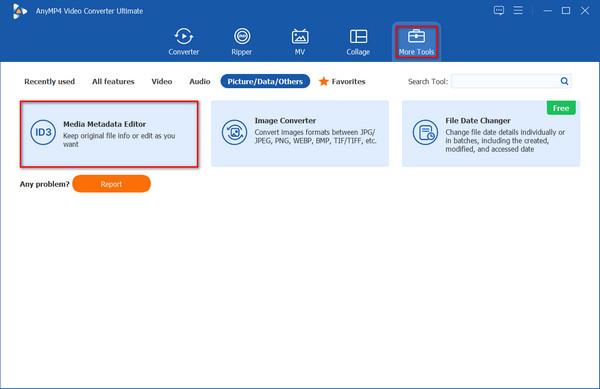Screen dimensions: 600x389
Task: Click the orange Report button
Action: [x=111, y=184]
